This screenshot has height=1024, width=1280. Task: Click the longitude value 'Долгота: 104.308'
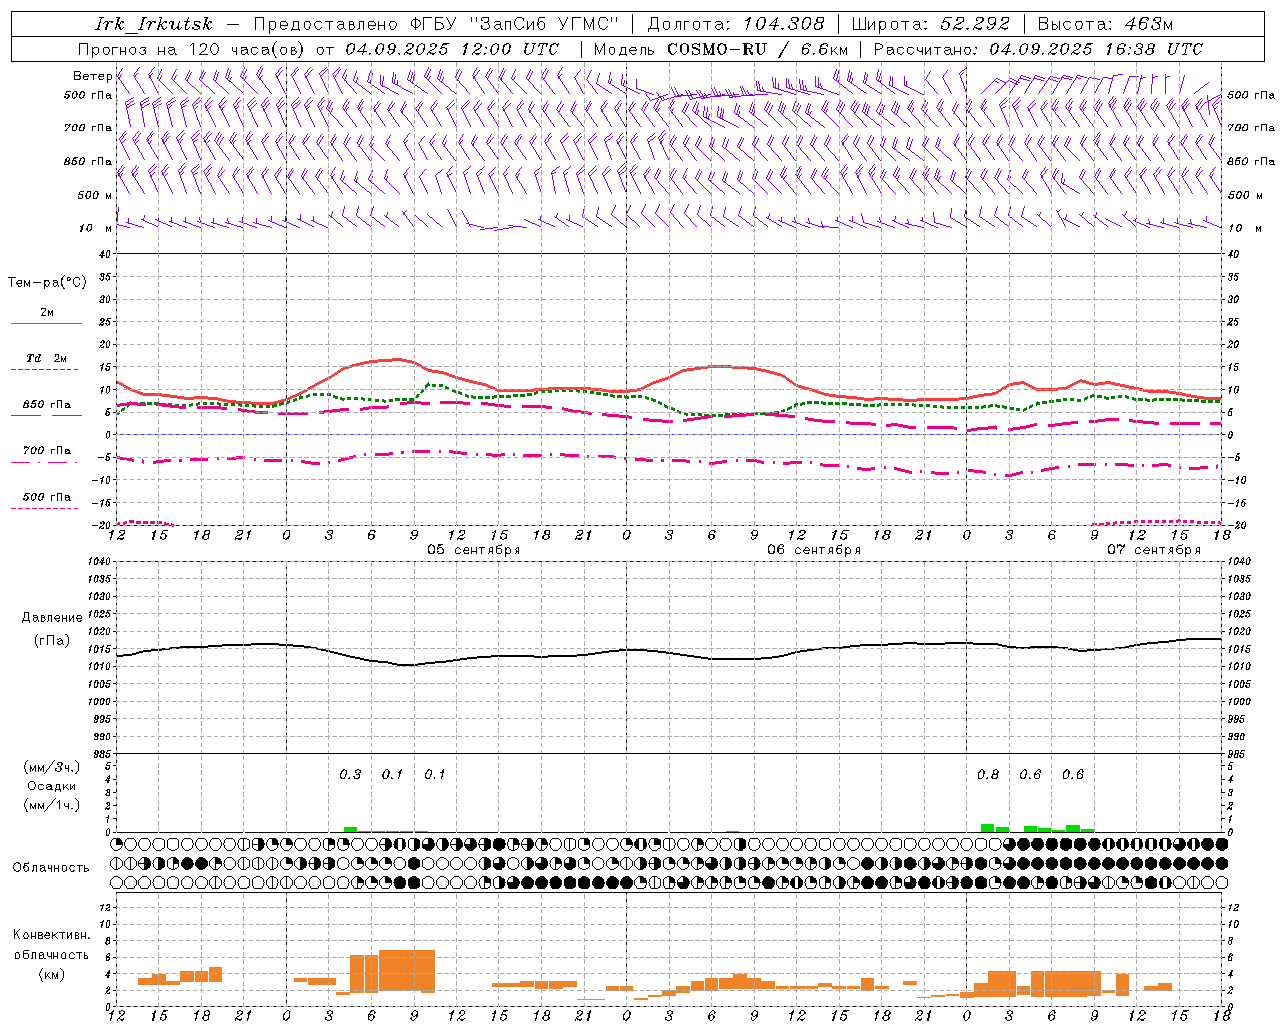point(736,24)
